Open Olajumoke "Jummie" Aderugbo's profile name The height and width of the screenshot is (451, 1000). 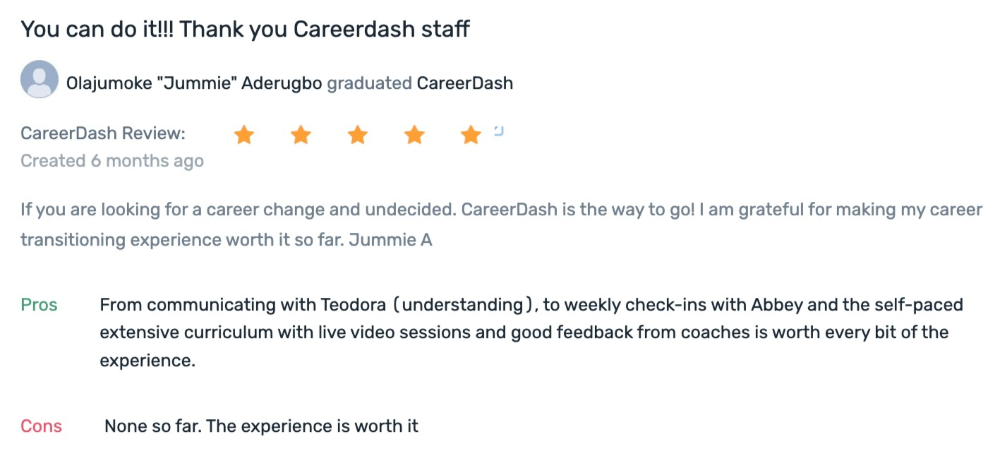(194, 84)
